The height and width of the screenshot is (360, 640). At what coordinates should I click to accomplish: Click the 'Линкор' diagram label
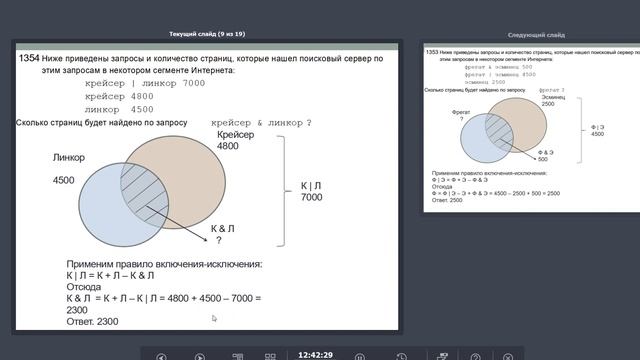(x=69, y=157)
